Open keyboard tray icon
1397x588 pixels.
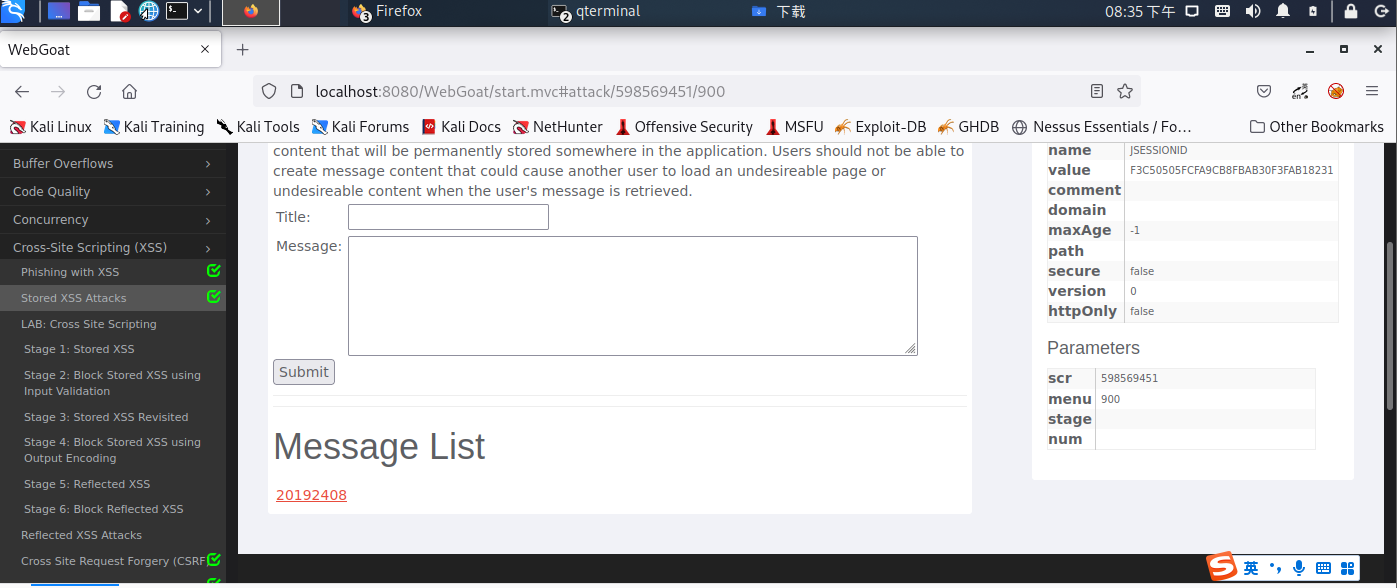1222,12
